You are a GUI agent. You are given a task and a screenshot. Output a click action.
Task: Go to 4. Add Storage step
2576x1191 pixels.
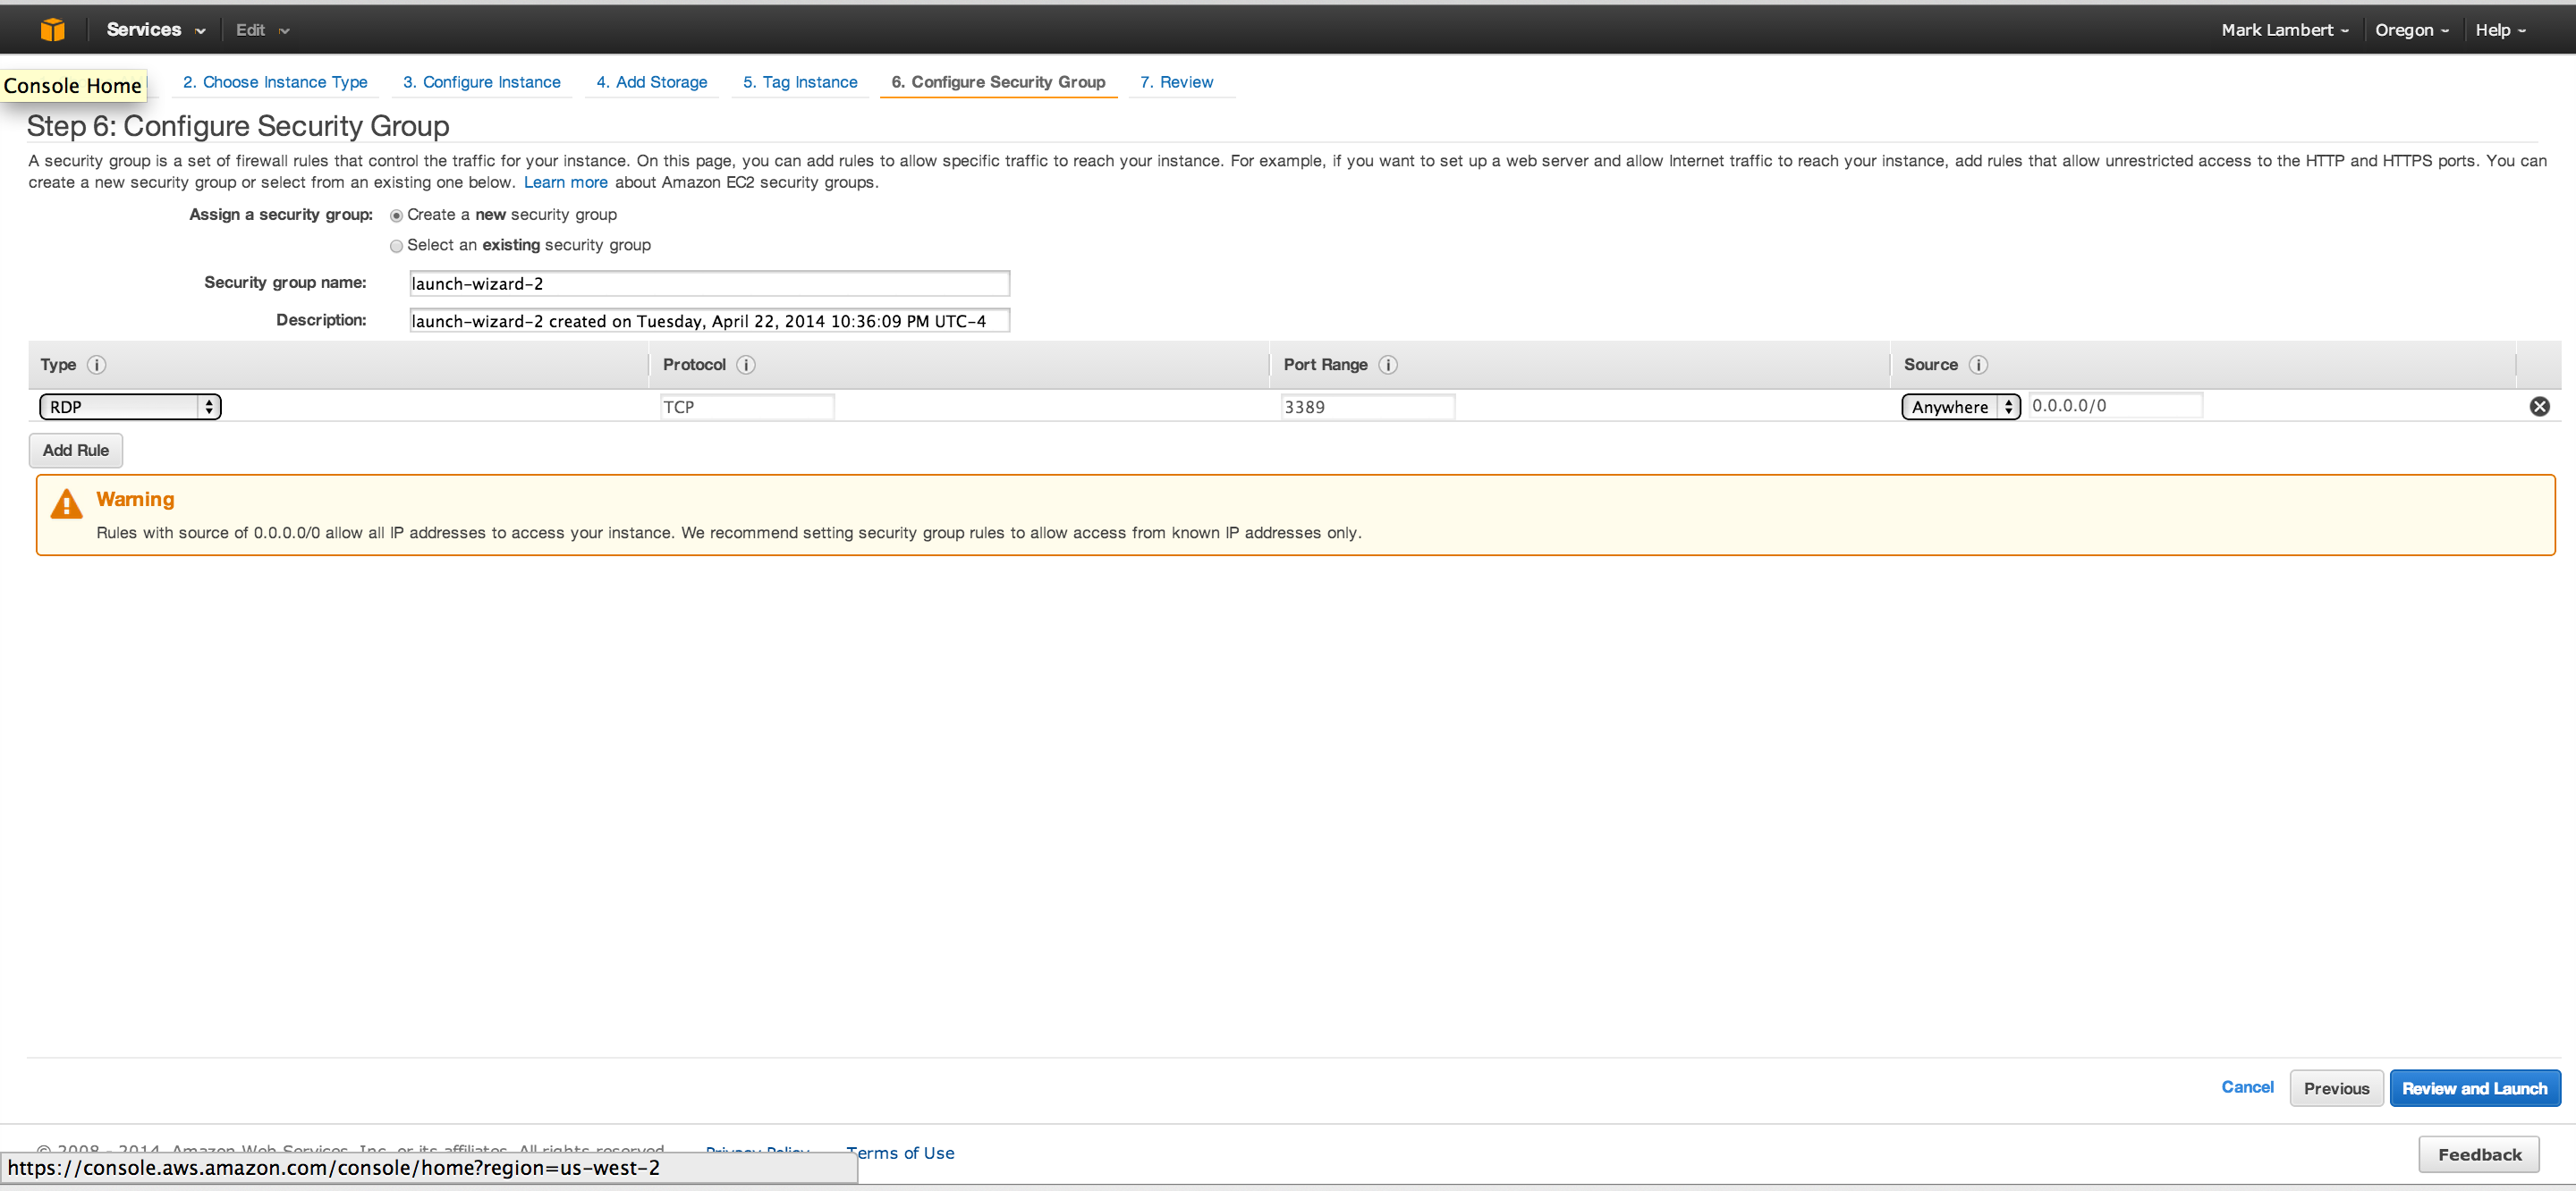pyautogui.click(x=651, y=82)
